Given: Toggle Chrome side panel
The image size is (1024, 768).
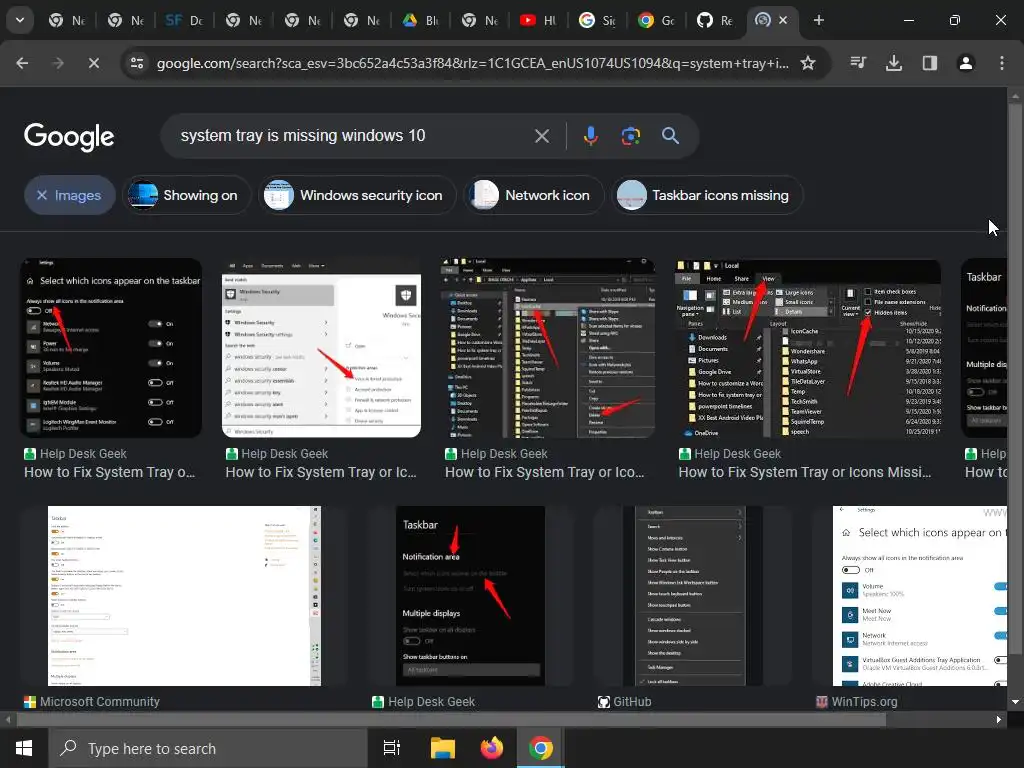Looking at the screenshot, I should [930, 63].
